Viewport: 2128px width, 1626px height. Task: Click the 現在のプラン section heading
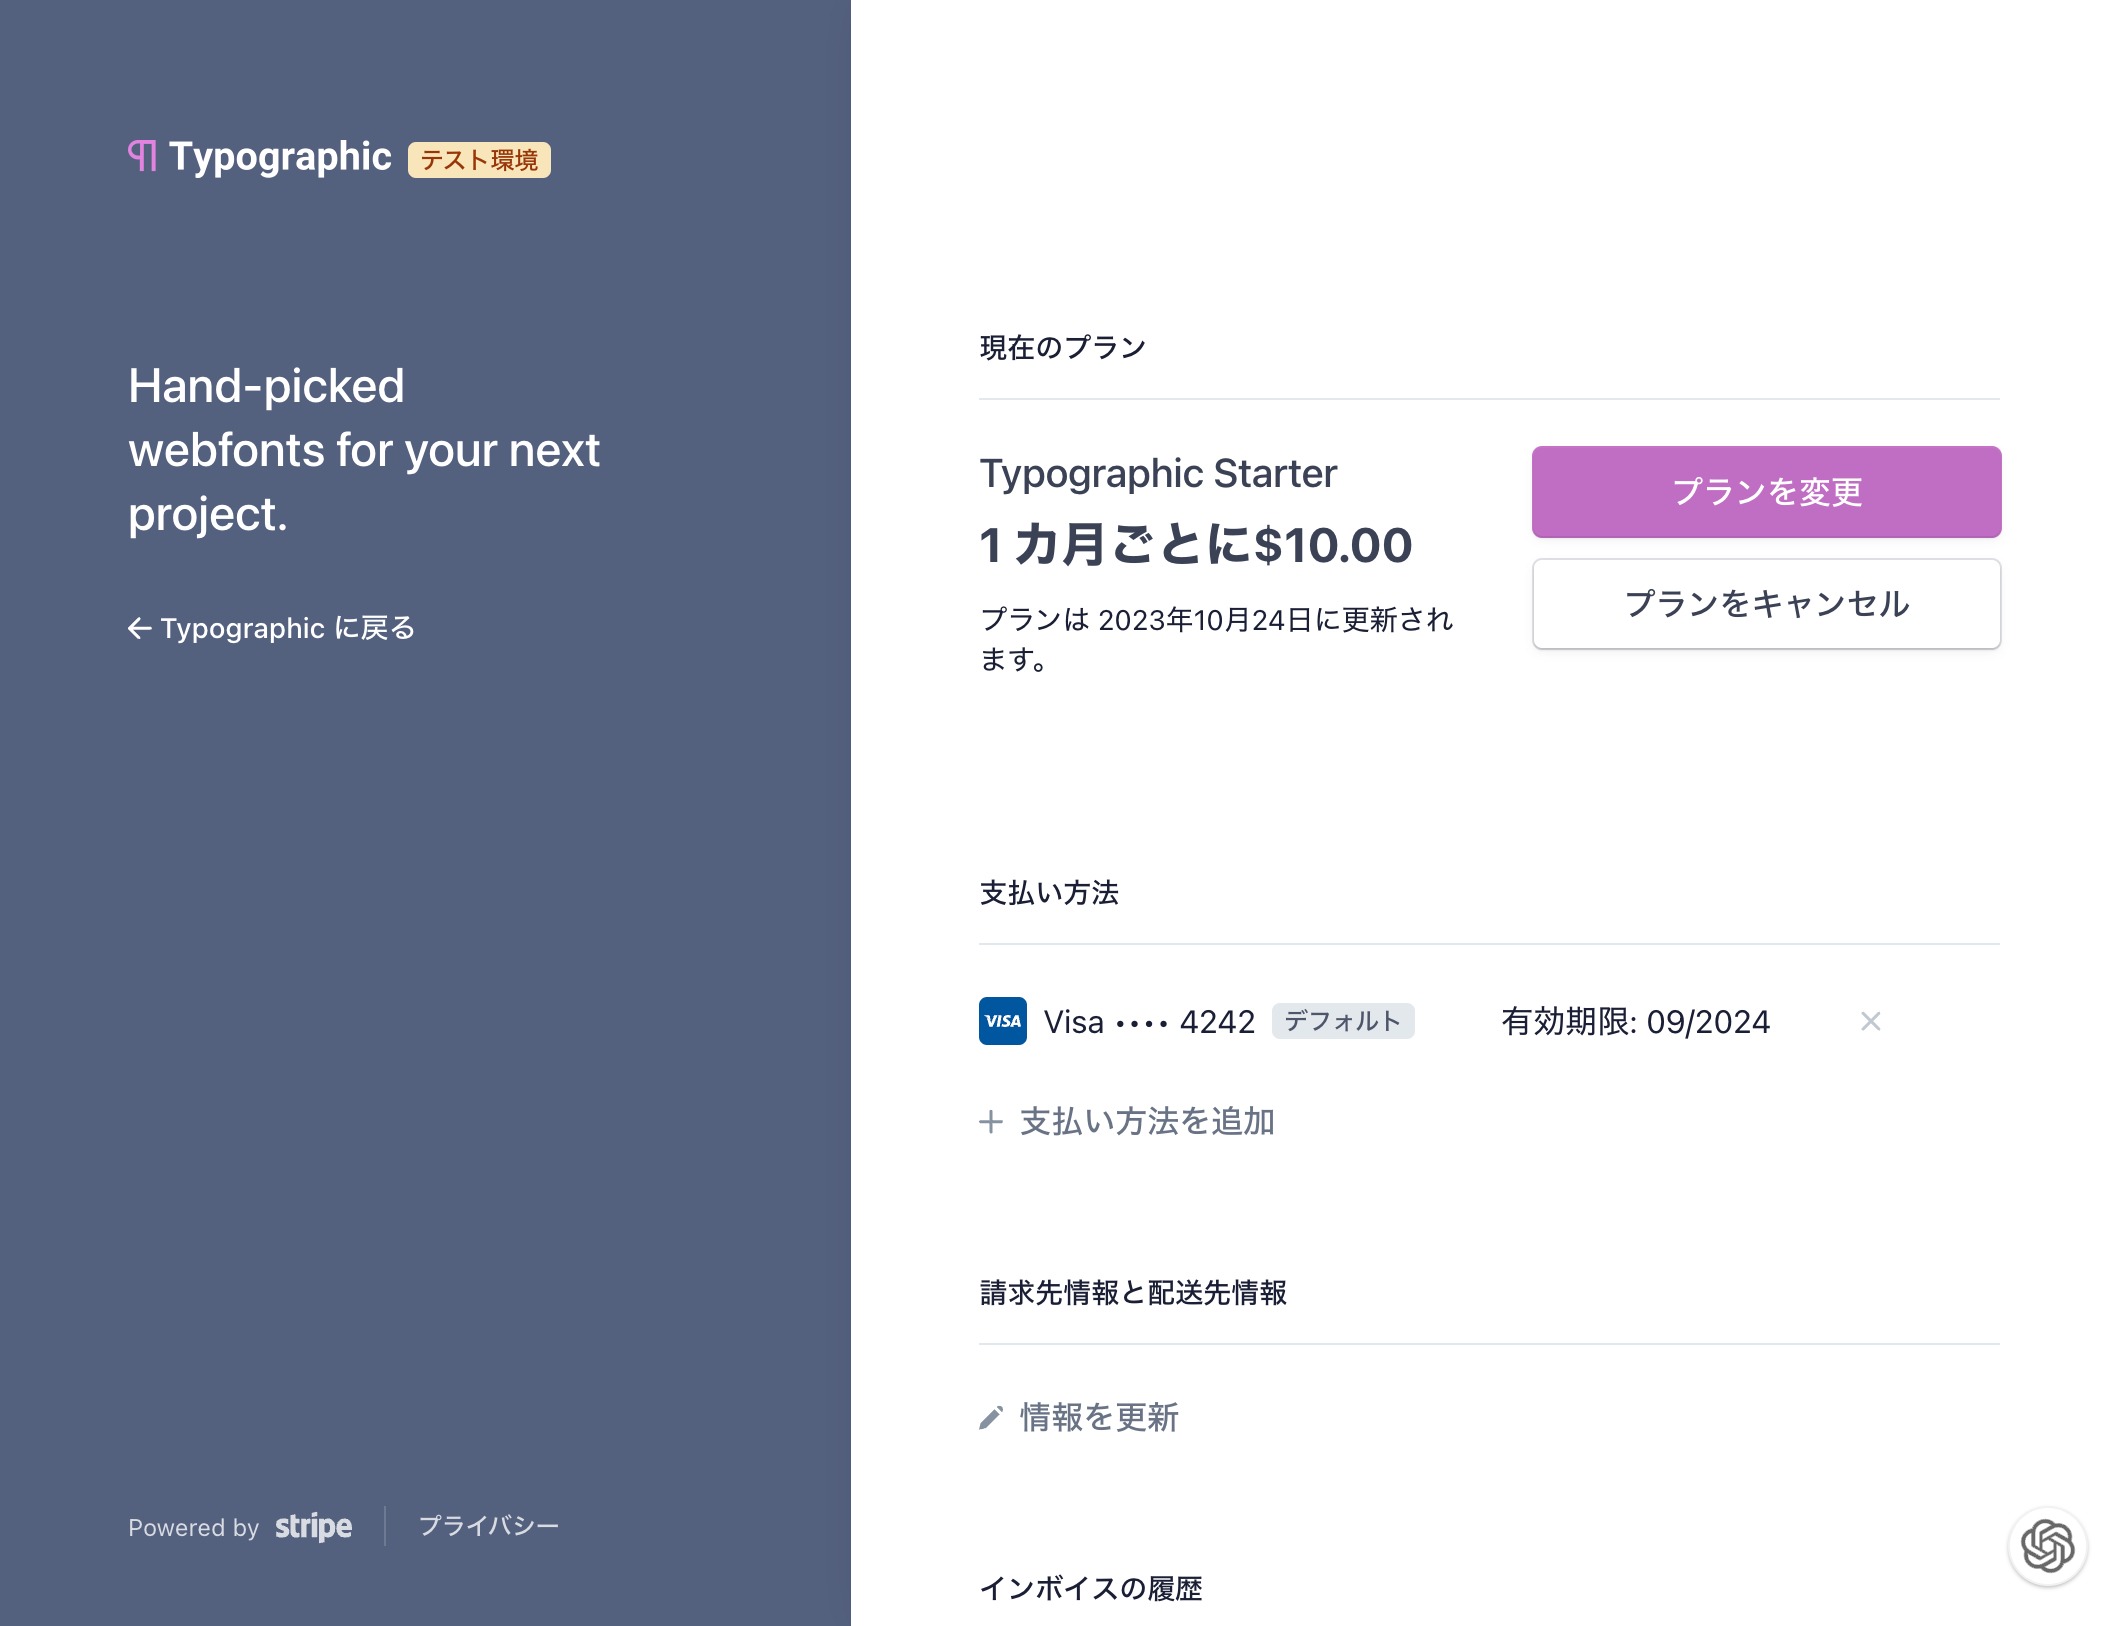(1063, 348)
